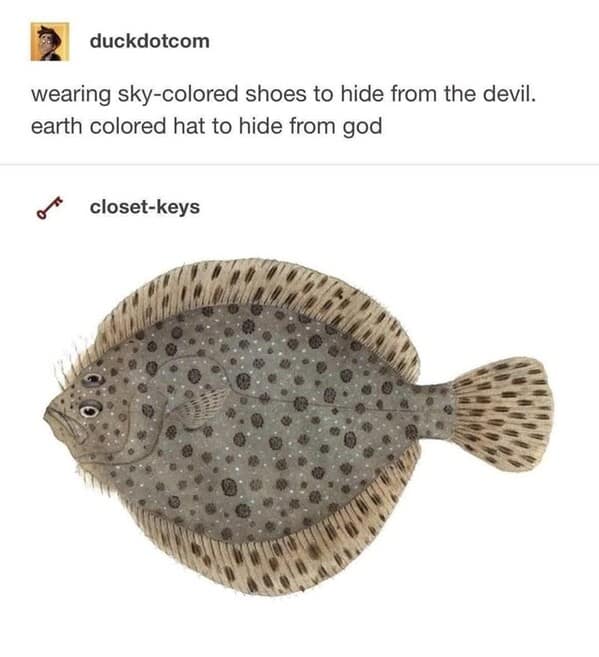Screen dimensions: 599x657
Task: Open duckdotcom's profile avatar
Action: (x=50, y=42)
